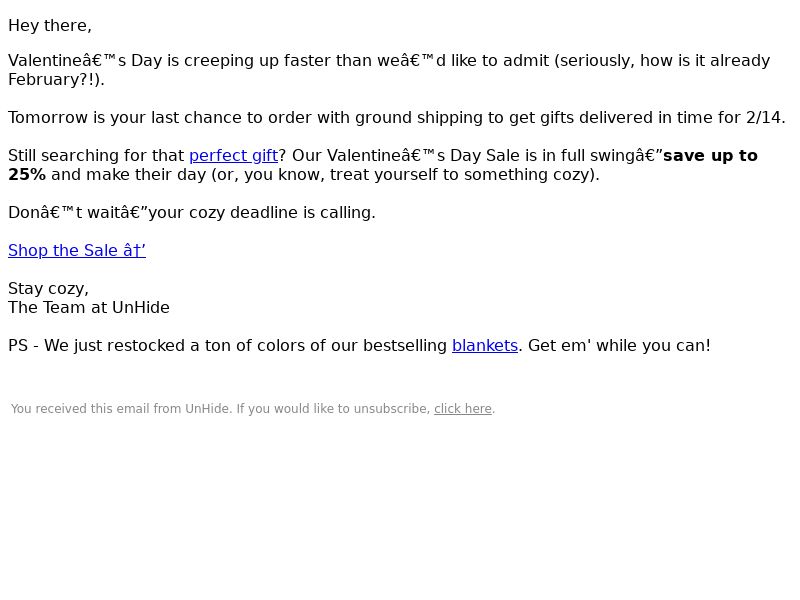Open the "perfect gift" link

[x=233, y=156]
